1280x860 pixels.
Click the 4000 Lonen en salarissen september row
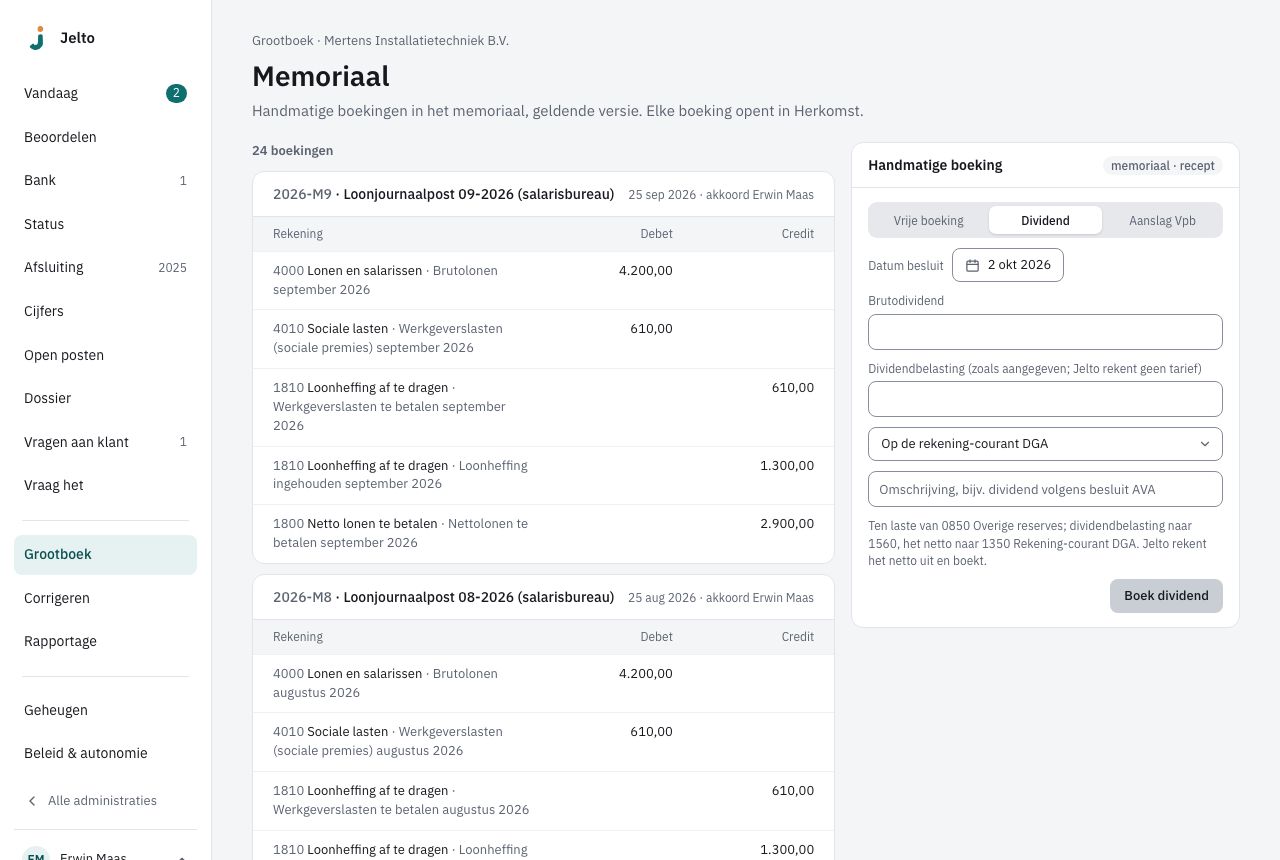coord(543,280)
